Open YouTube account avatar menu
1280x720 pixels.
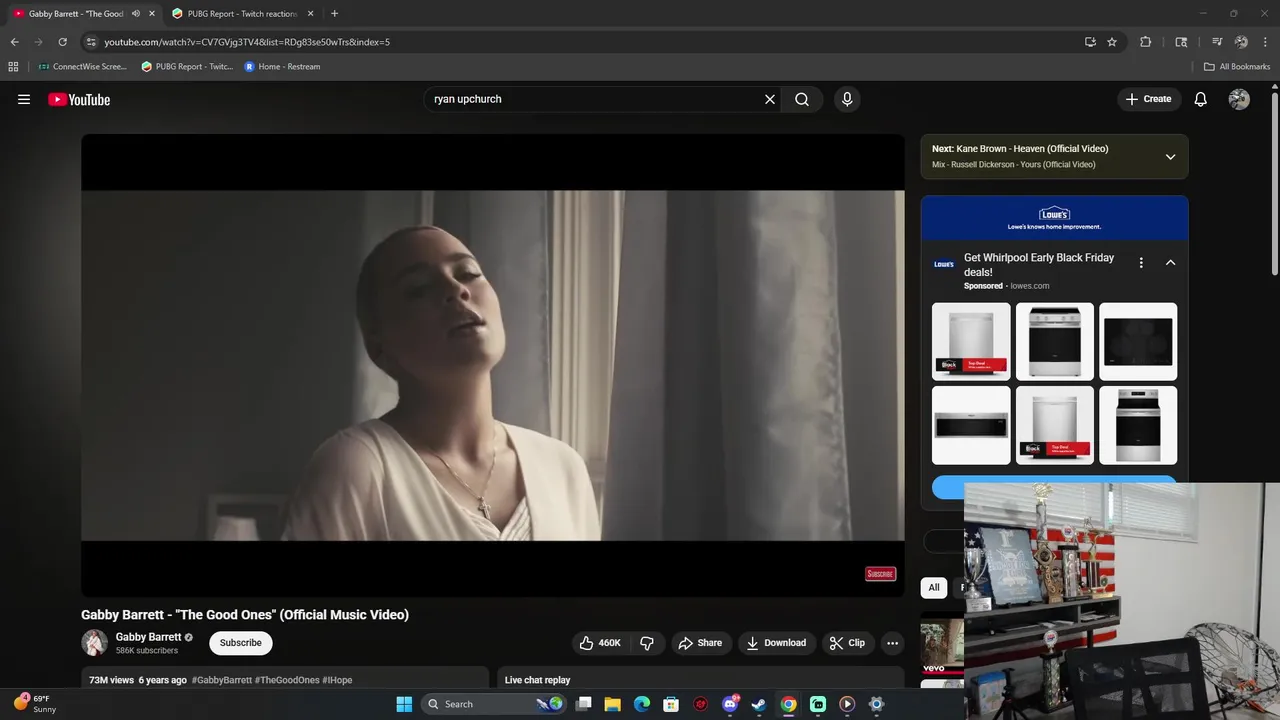pyautogui.click(x=1239, y=99)
